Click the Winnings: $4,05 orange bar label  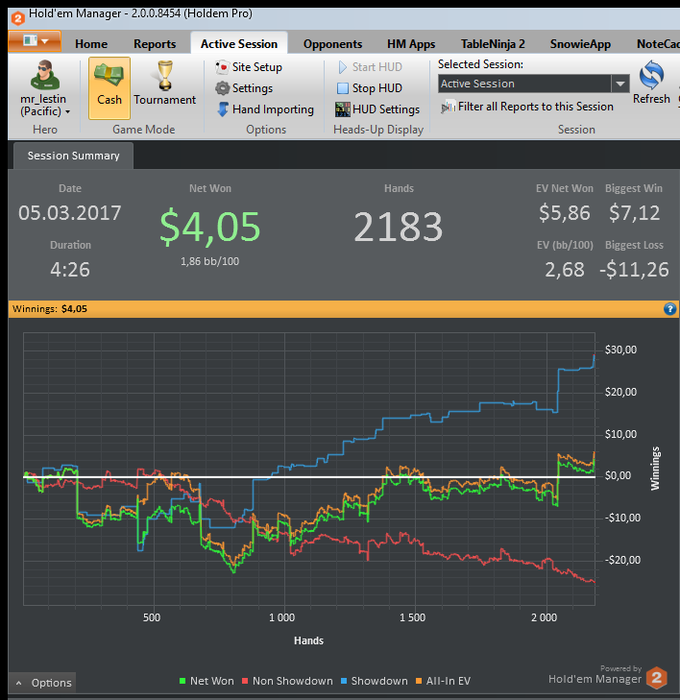[50, 309]
